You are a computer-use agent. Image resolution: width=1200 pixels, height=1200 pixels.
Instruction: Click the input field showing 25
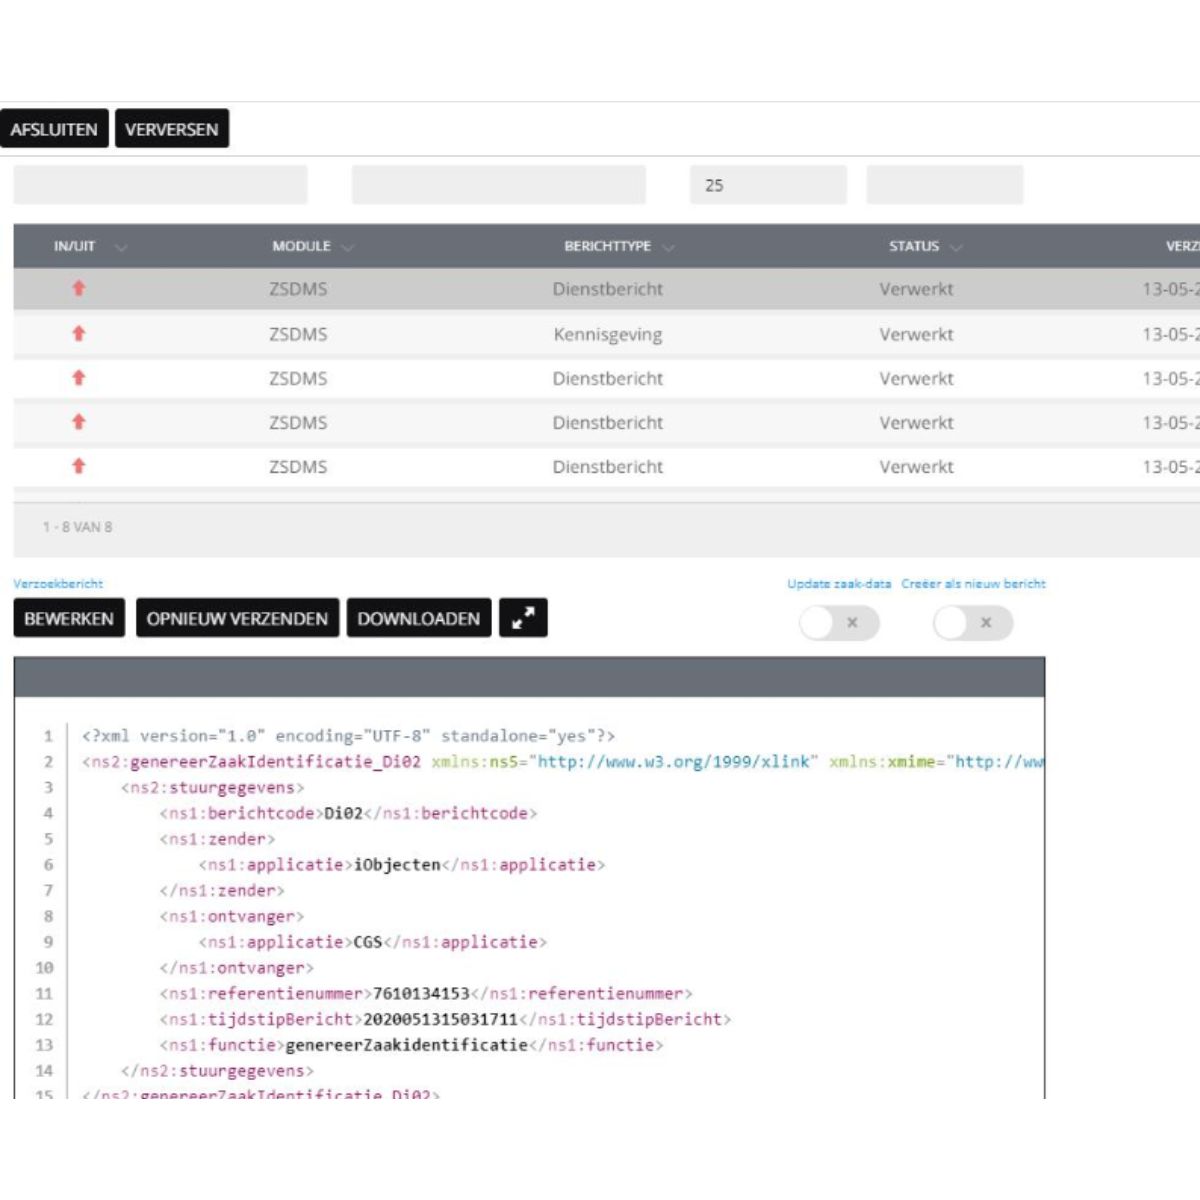click(x=767, y=185)
